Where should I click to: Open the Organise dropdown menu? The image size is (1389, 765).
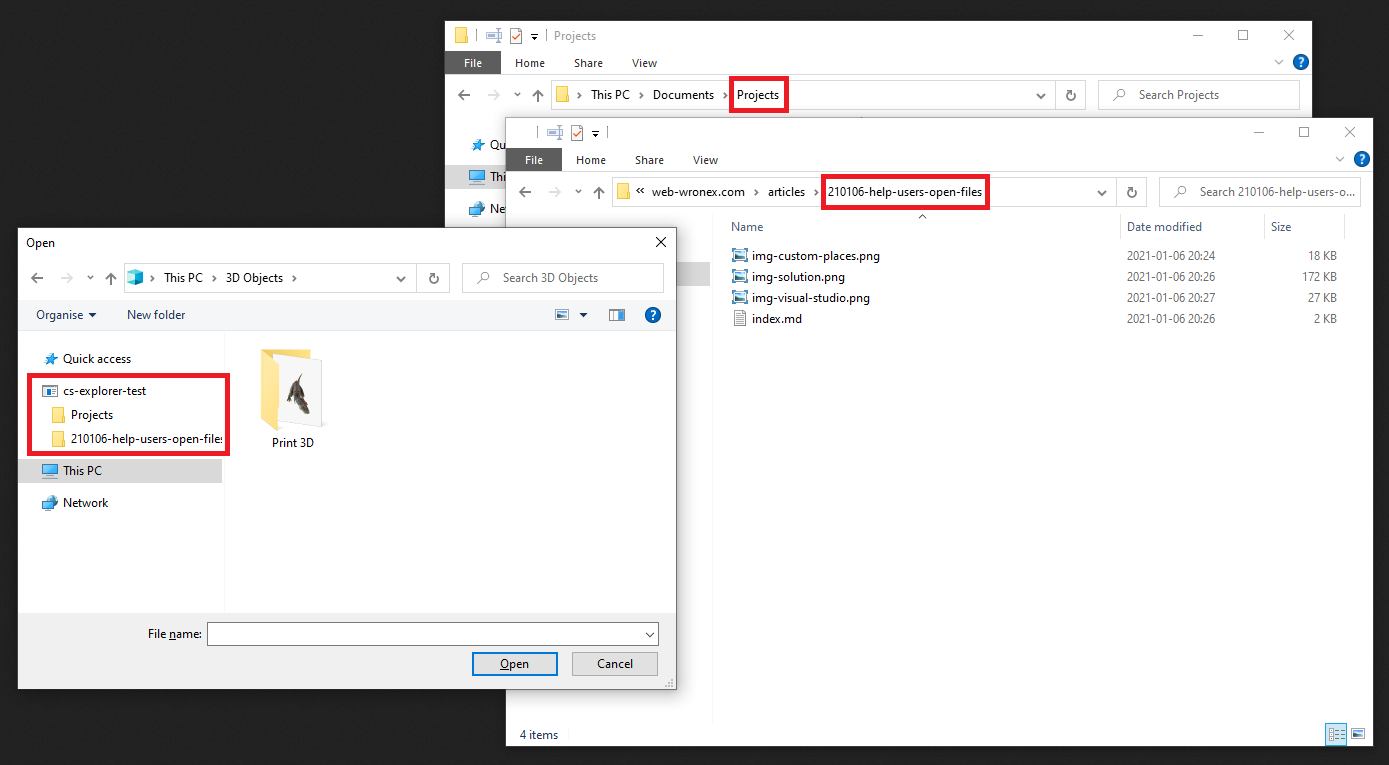(65, 314)
